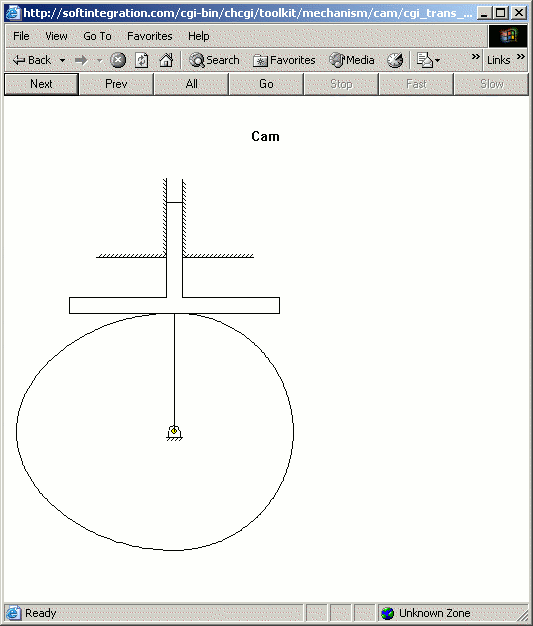The width and height of the screenshot is (533, 626).
Task: Show more toolbar buttons chevron
Action: tap(475, 56)
